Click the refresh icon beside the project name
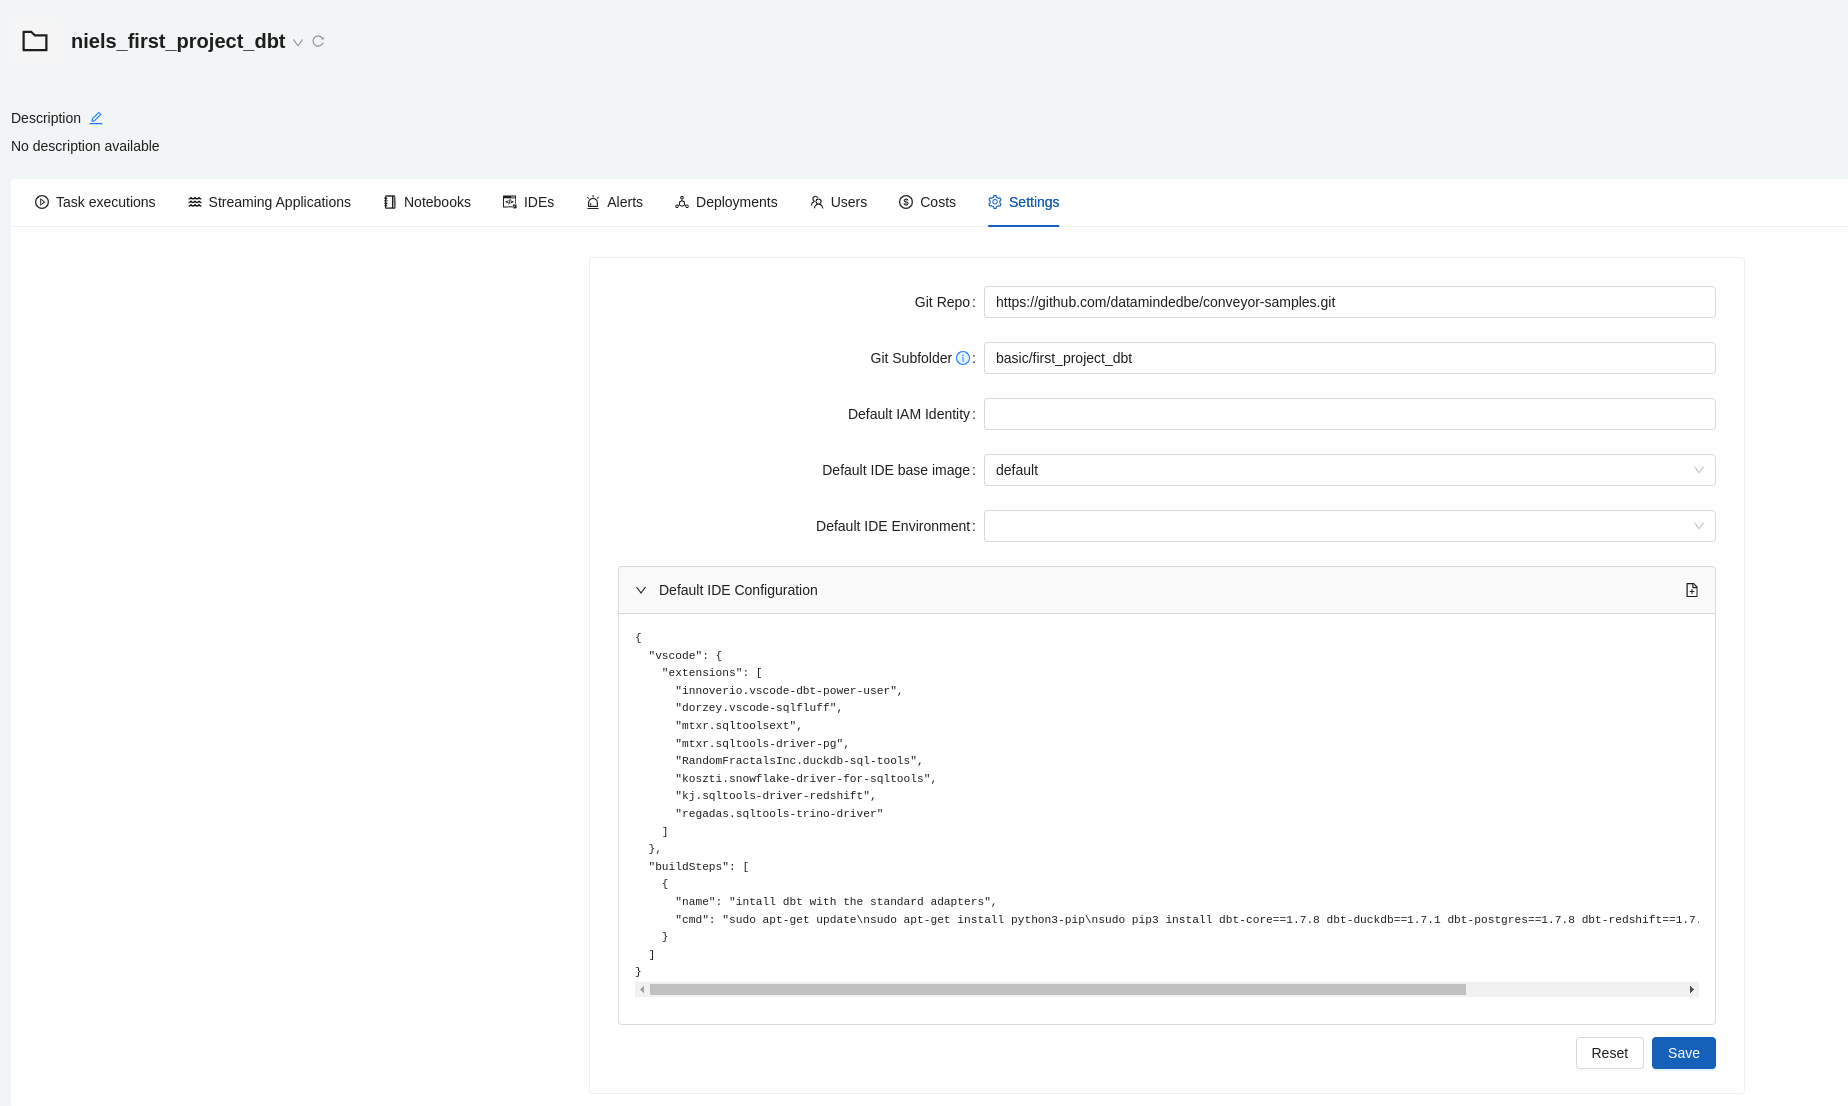 [318, 41]
